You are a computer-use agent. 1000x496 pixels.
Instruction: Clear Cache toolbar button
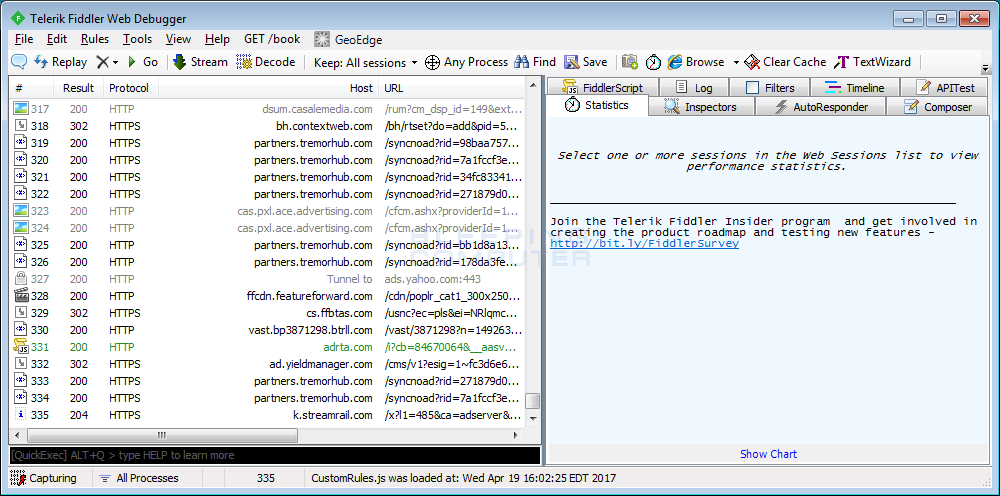785,62
